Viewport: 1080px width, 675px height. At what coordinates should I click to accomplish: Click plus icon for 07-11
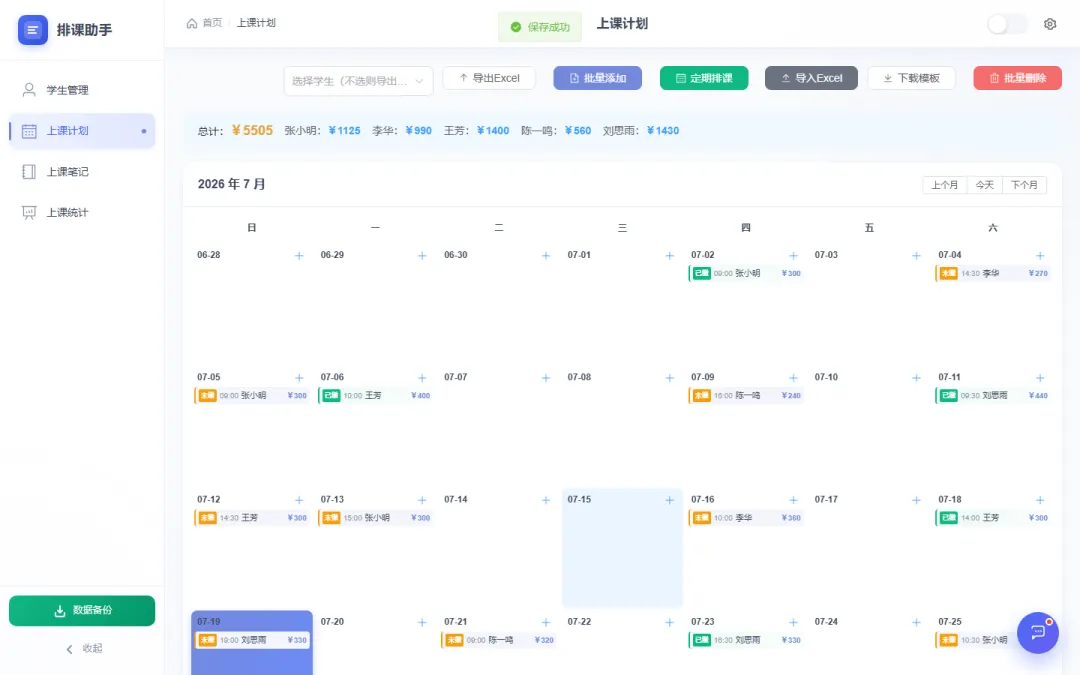click(1040, 378)
